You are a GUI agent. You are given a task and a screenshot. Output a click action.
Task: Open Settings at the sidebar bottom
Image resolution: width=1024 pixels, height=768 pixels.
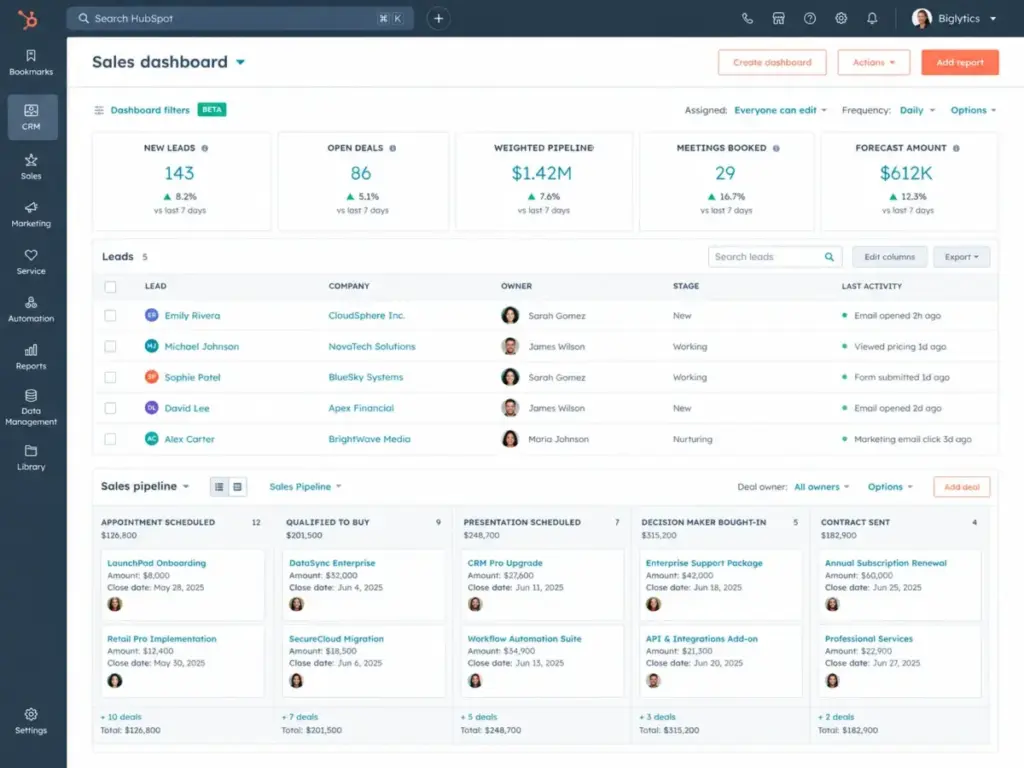(31, 721)
